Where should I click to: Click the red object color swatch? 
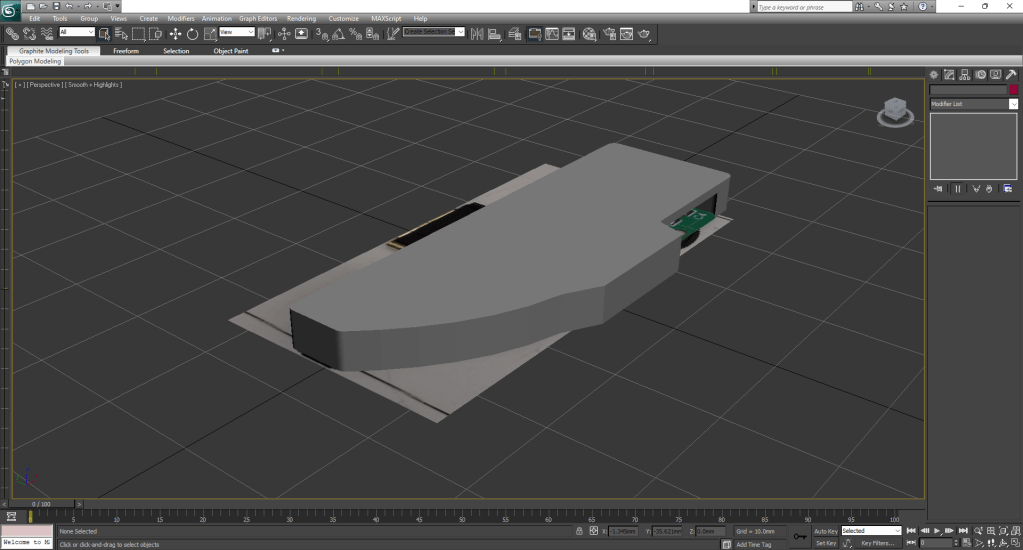click(1013, 90)
